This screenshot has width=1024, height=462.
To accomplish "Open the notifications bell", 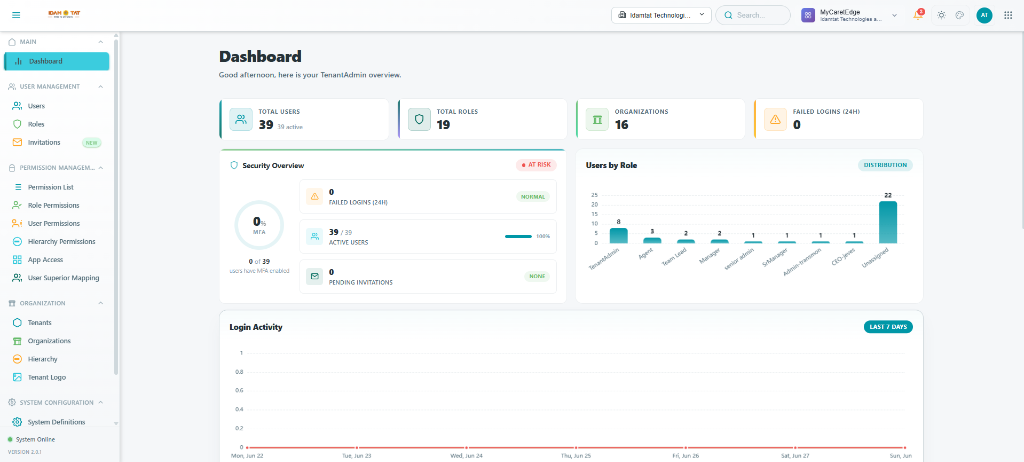I will pos(918,15).
